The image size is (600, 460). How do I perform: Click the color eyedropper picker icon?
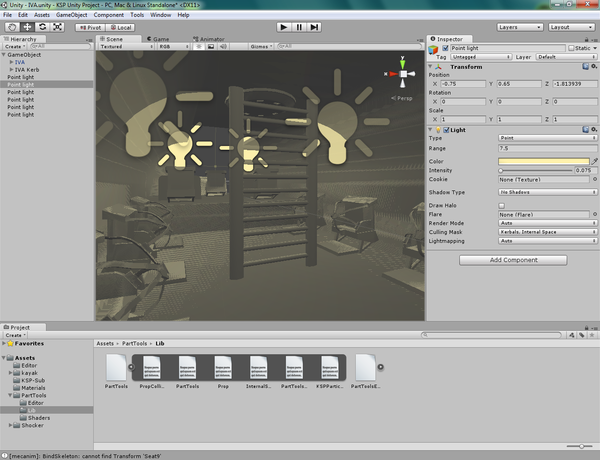(x=594, y=160)
